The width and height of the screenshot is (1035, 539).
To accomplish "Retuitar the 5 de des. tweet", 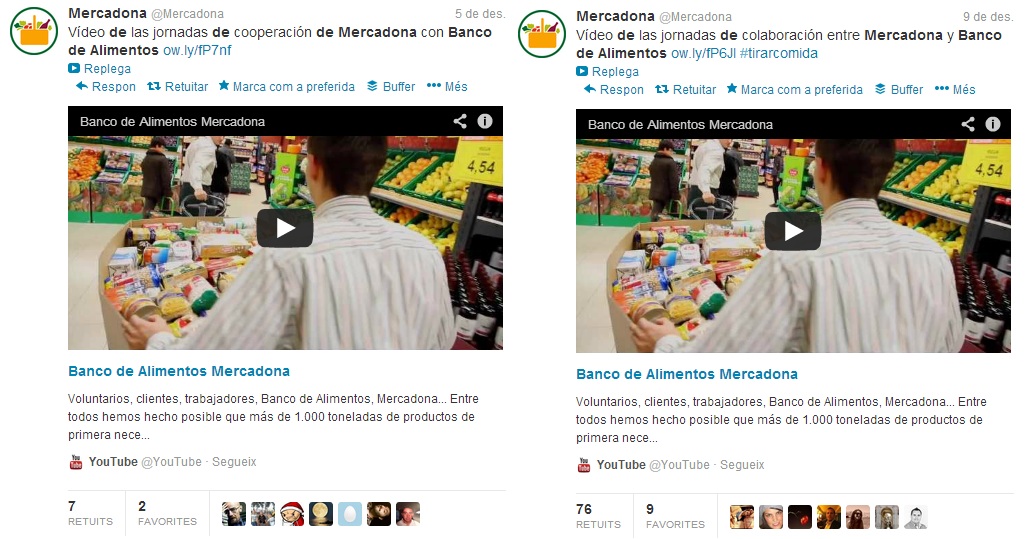I will click(178, 86).
